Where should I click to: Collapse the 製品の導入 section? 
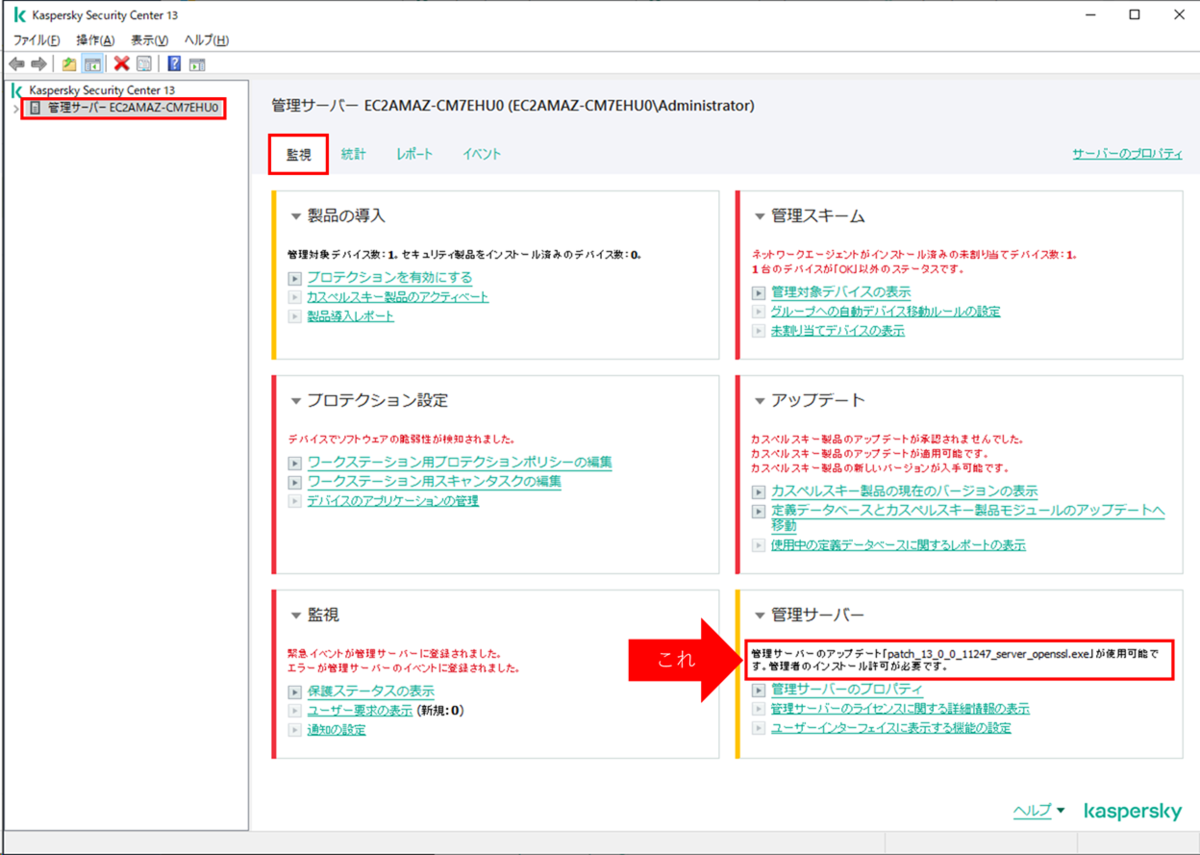[x=296, y=217]
